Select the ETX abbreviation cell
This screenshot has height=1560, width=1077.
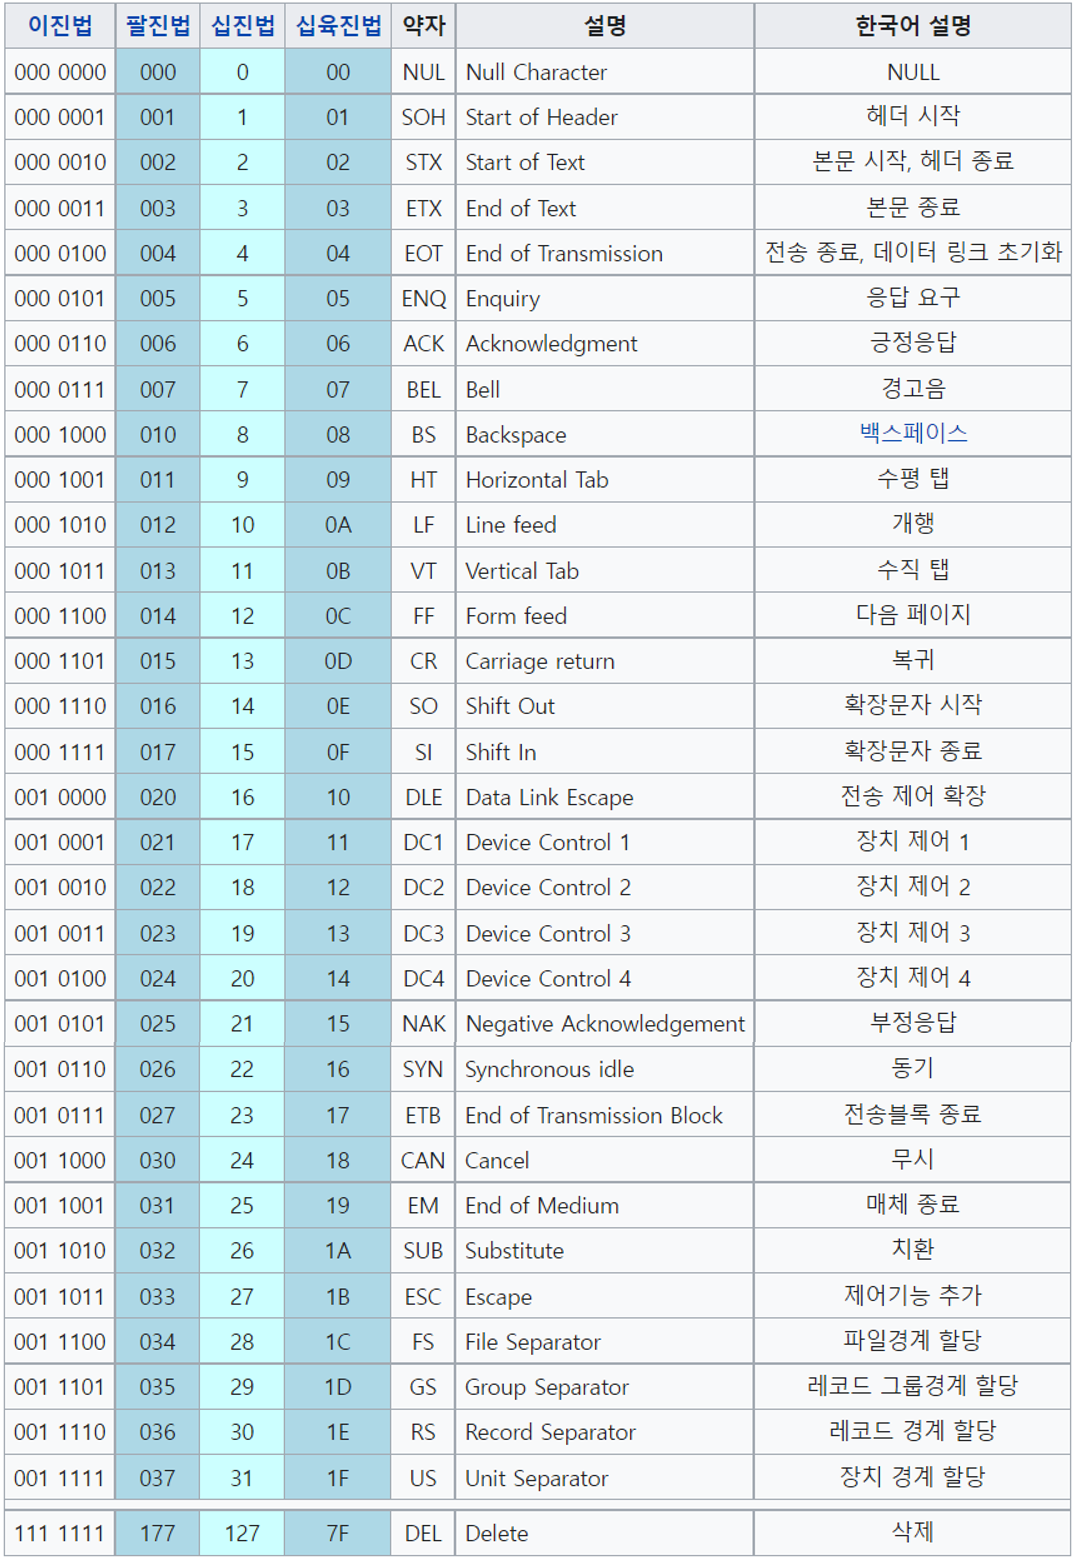[x=423, y=208]
